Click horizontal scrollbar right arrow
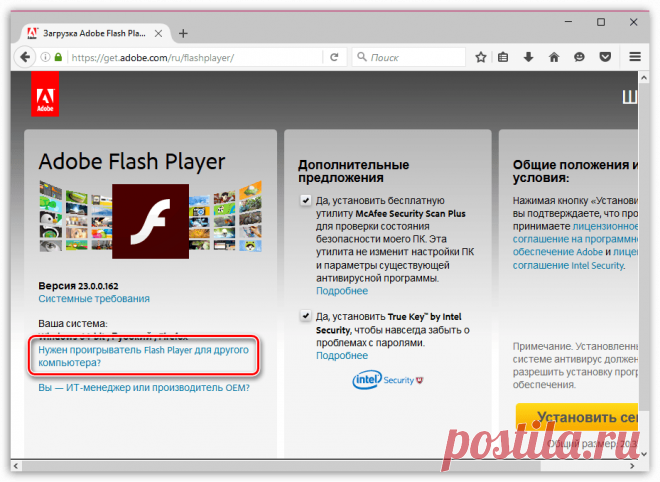The image size is (660, 482). pos(632,466)
